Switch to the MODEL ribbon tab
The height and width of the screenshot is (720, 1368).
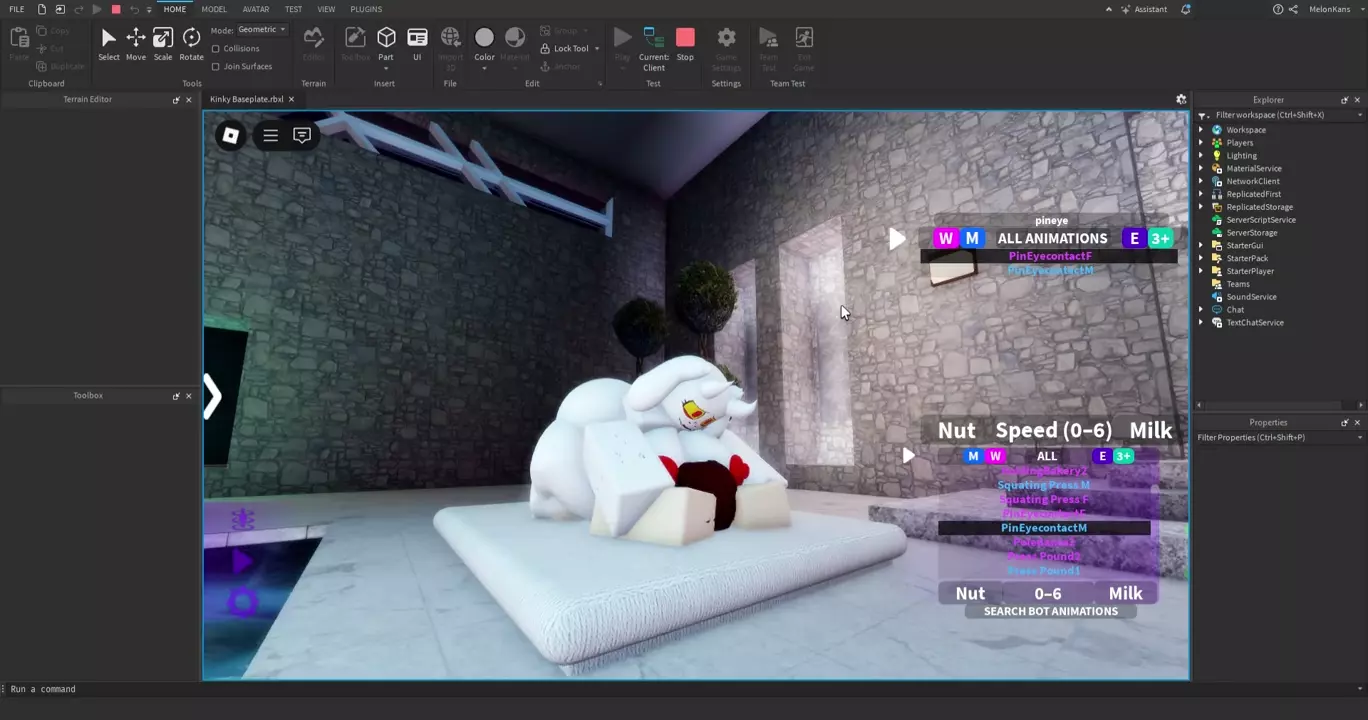214,9
